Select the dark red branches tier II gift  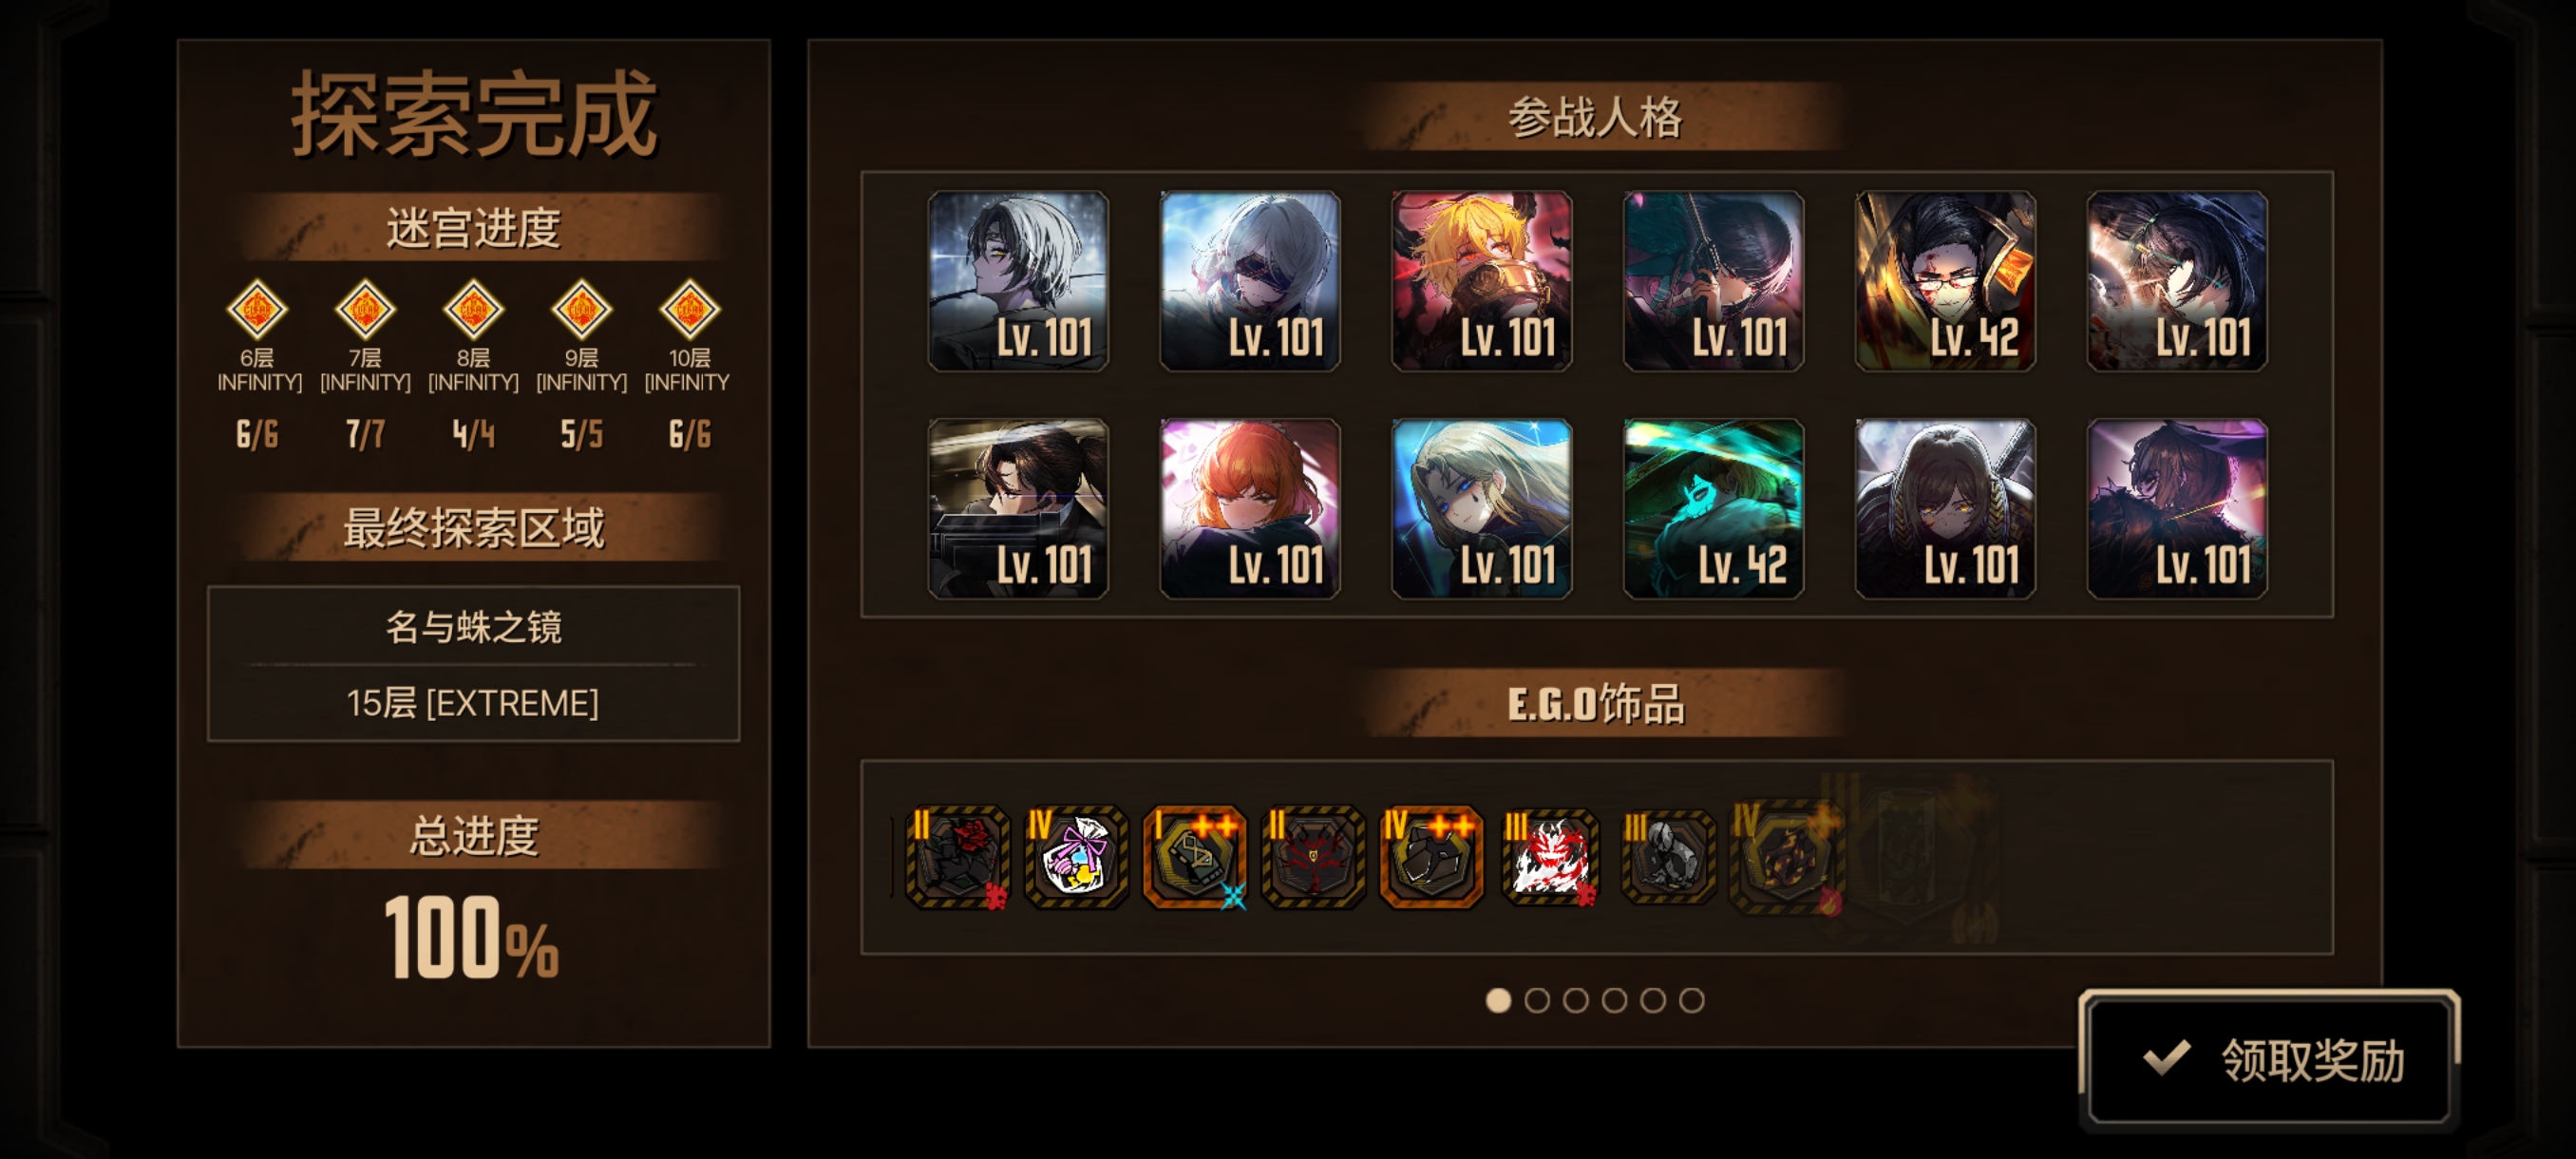[x=1312, y=857]
